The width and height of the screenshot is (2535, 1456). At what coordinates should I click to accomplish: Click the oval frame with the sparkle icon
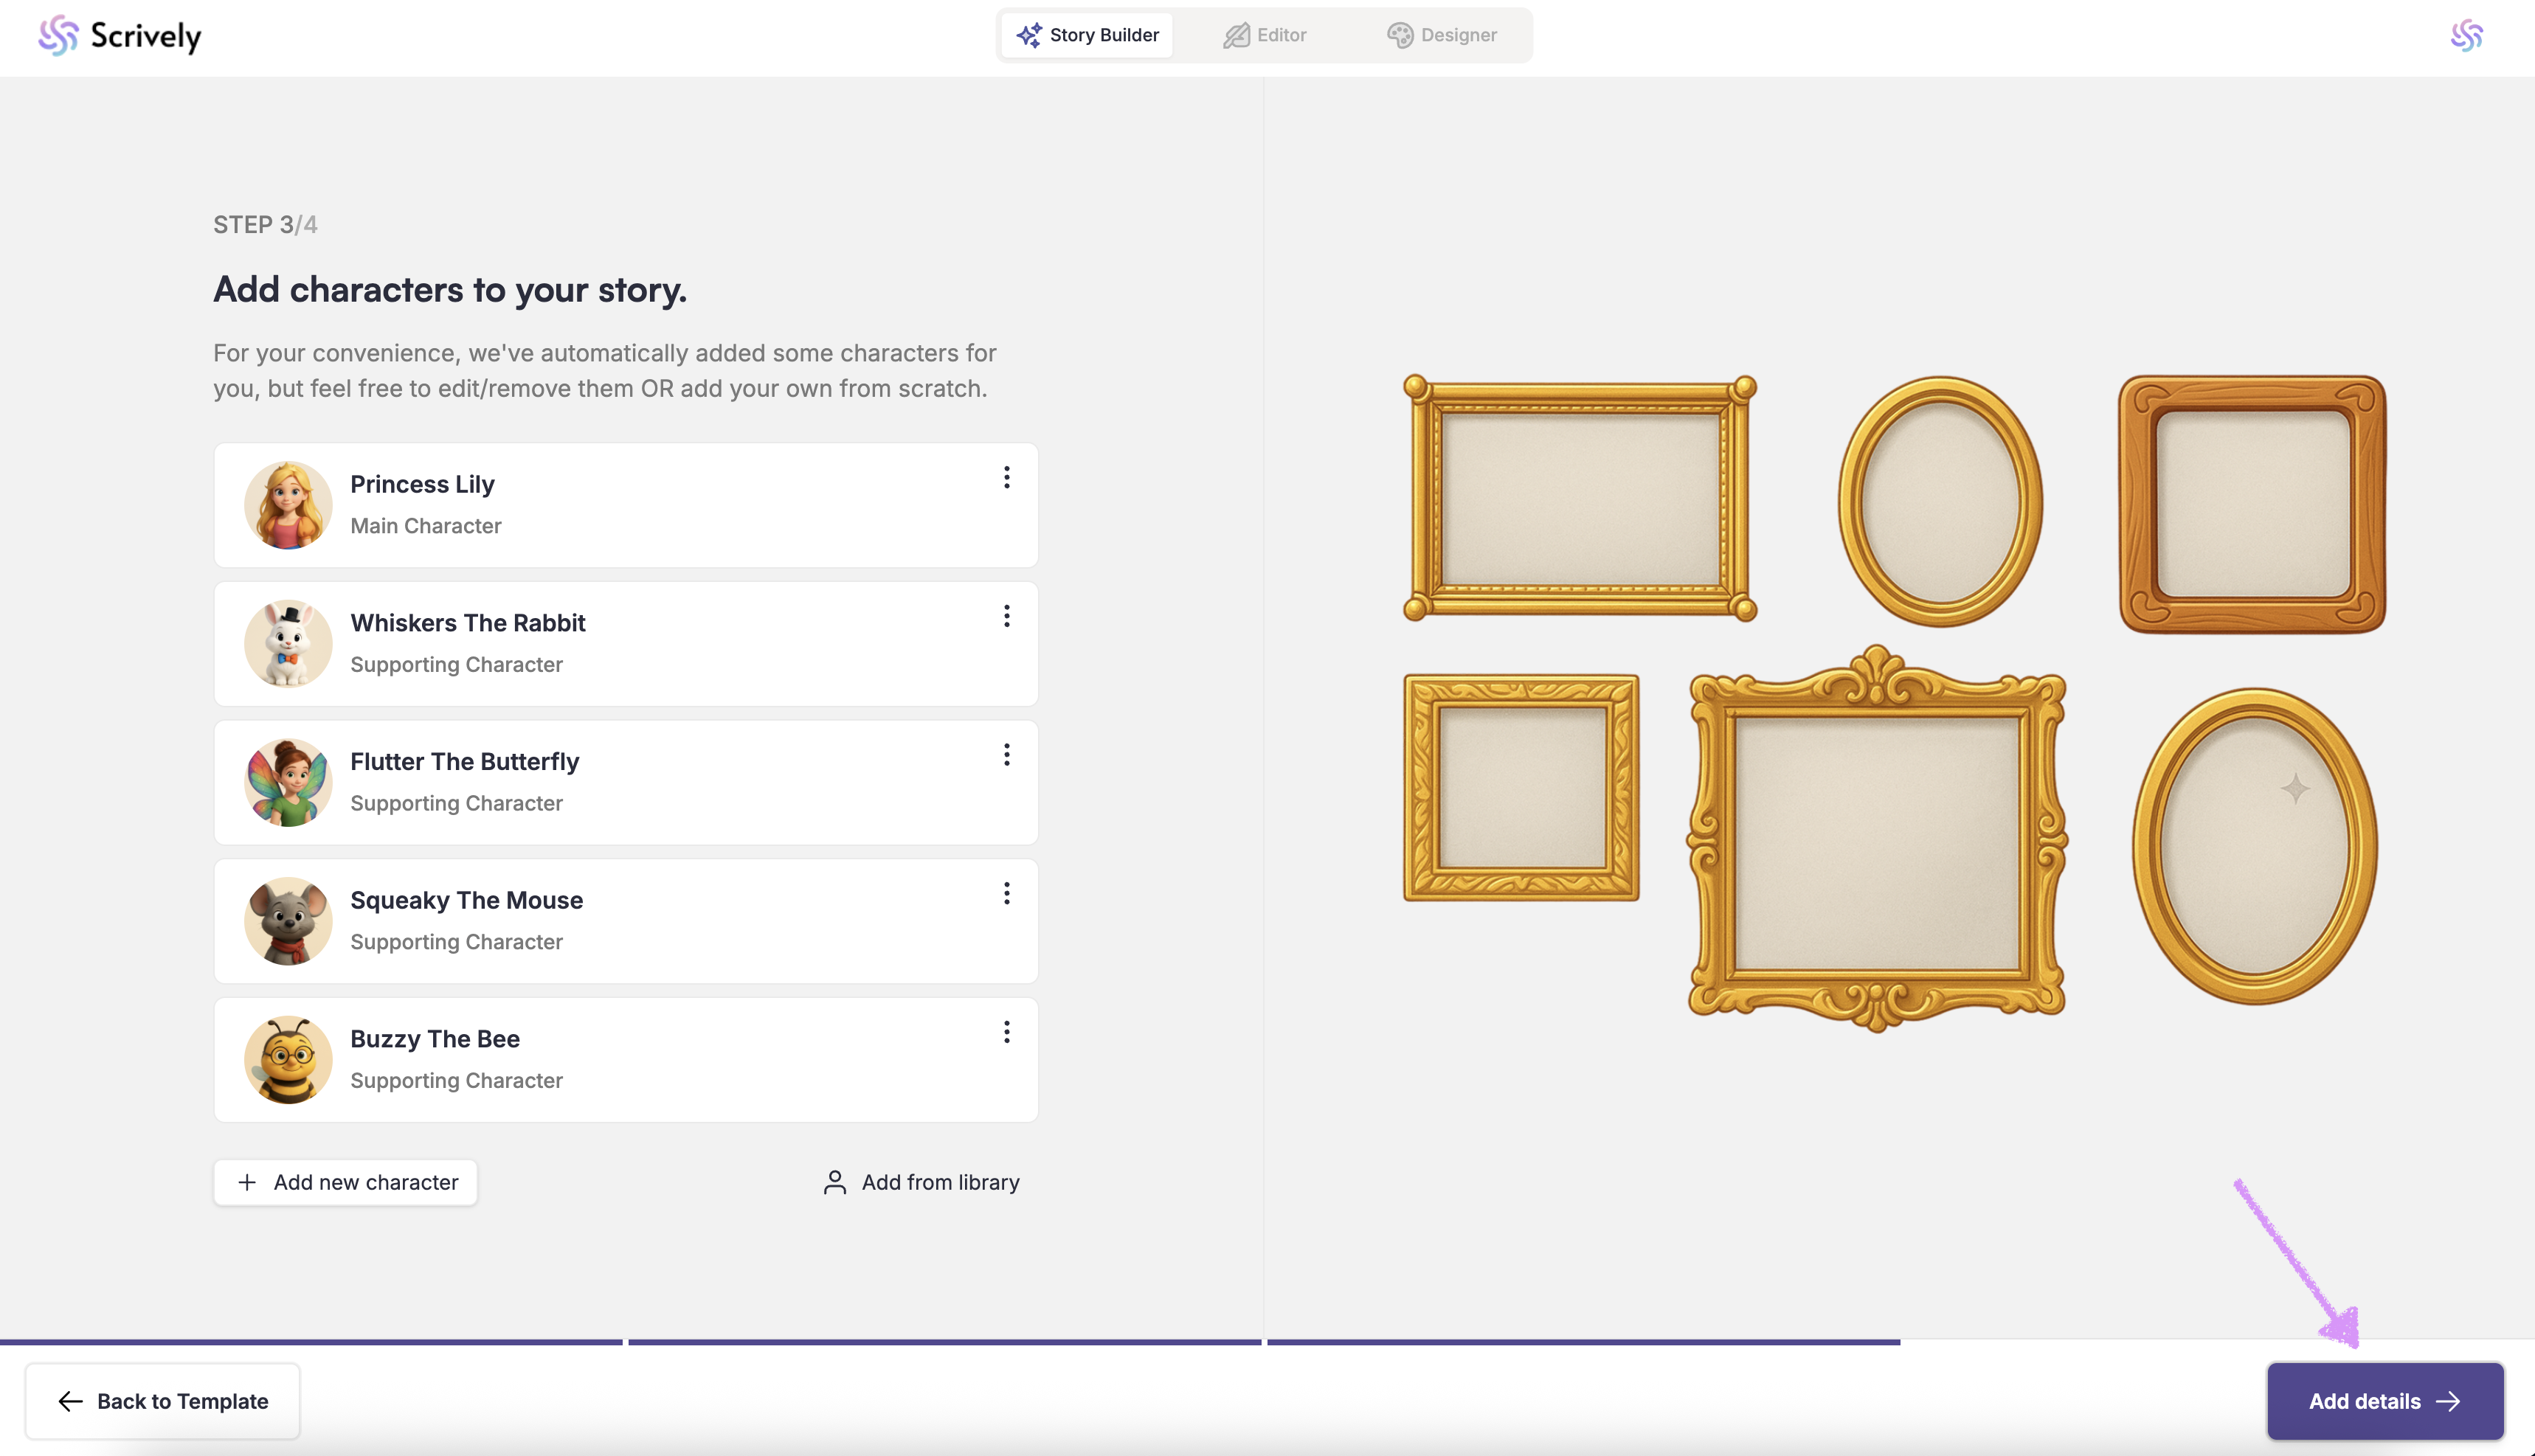[2255, 846]
